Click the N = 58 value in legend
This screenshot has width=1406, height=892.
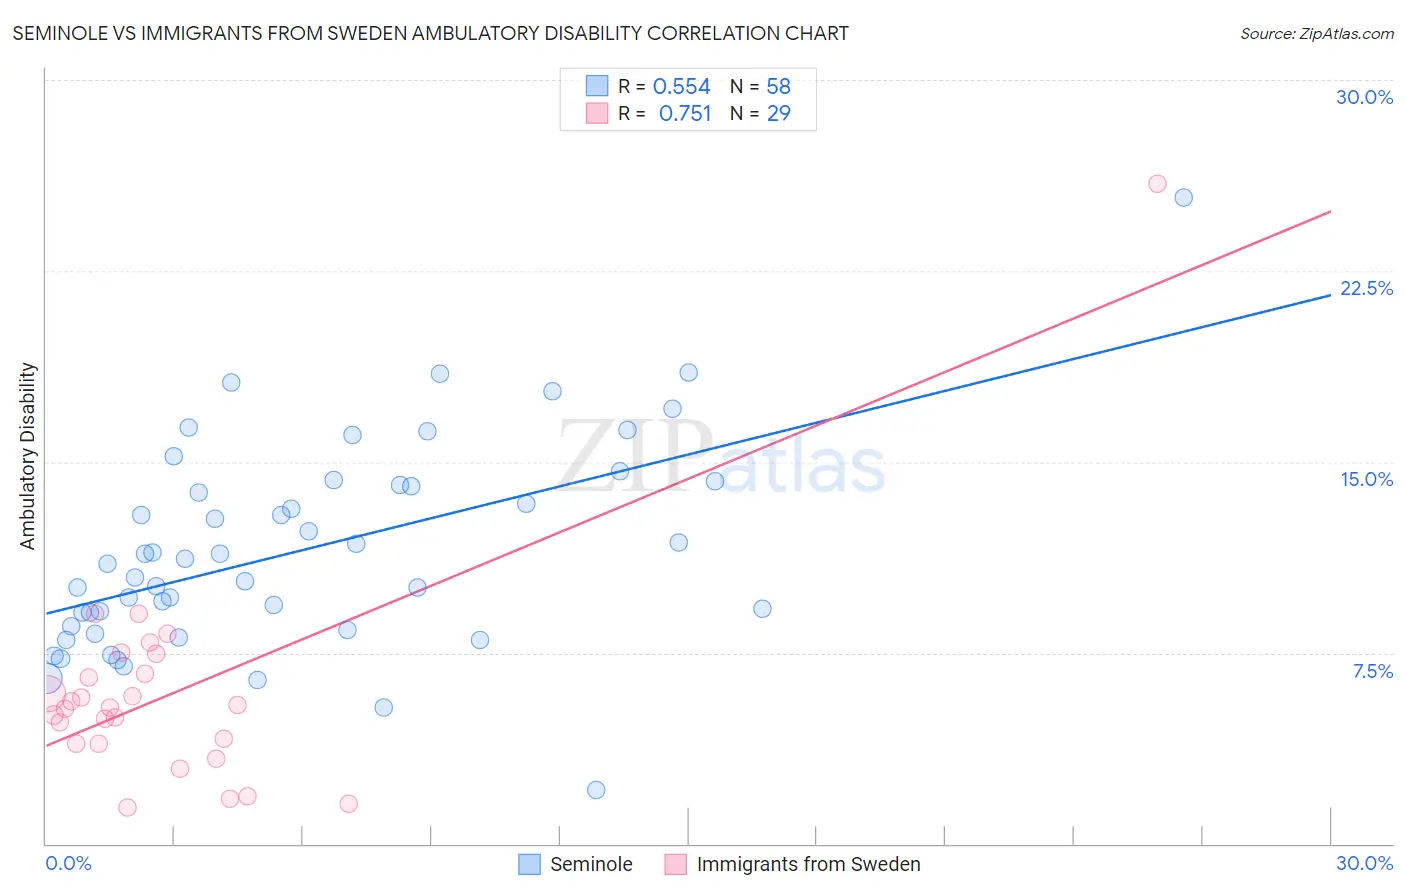tap(761, 86)
